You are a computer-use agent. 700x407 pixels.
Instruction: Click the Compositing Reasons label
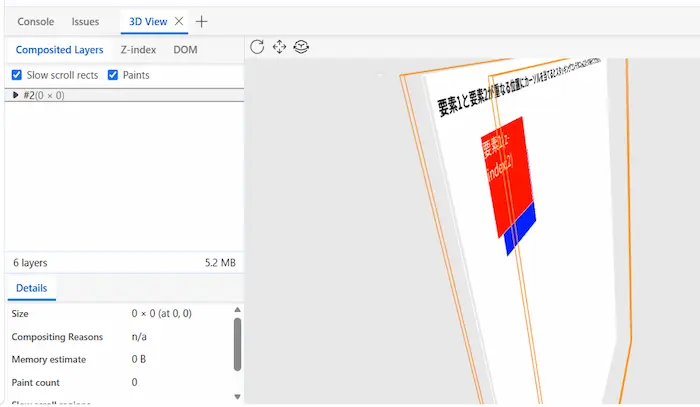(57, 337)
